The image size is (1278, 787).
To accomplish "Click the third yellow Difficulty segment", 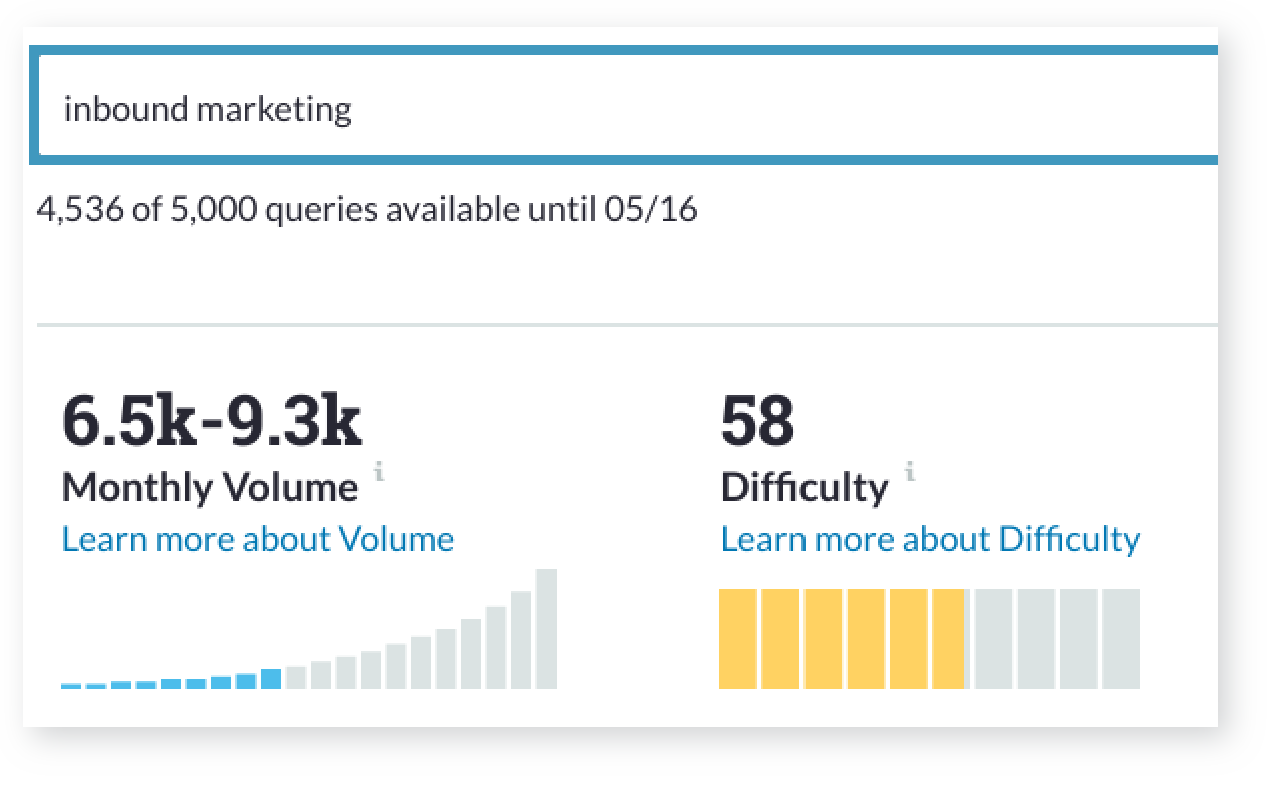I will tap(823, 639).
